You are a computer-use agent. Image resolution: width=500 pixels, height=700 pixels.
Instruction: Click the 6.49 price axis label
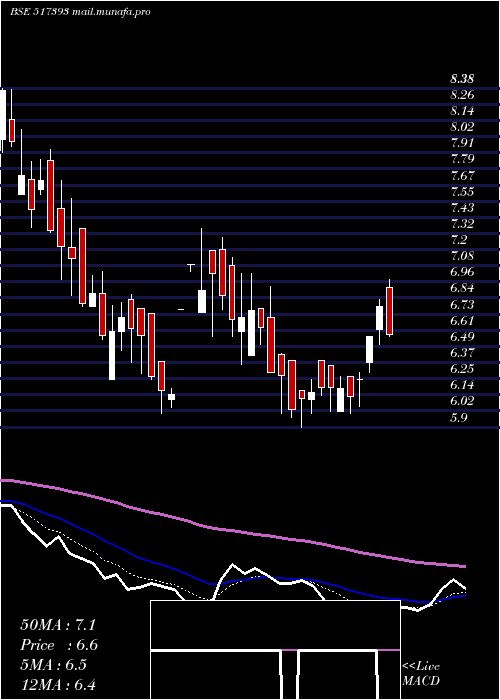462,337
